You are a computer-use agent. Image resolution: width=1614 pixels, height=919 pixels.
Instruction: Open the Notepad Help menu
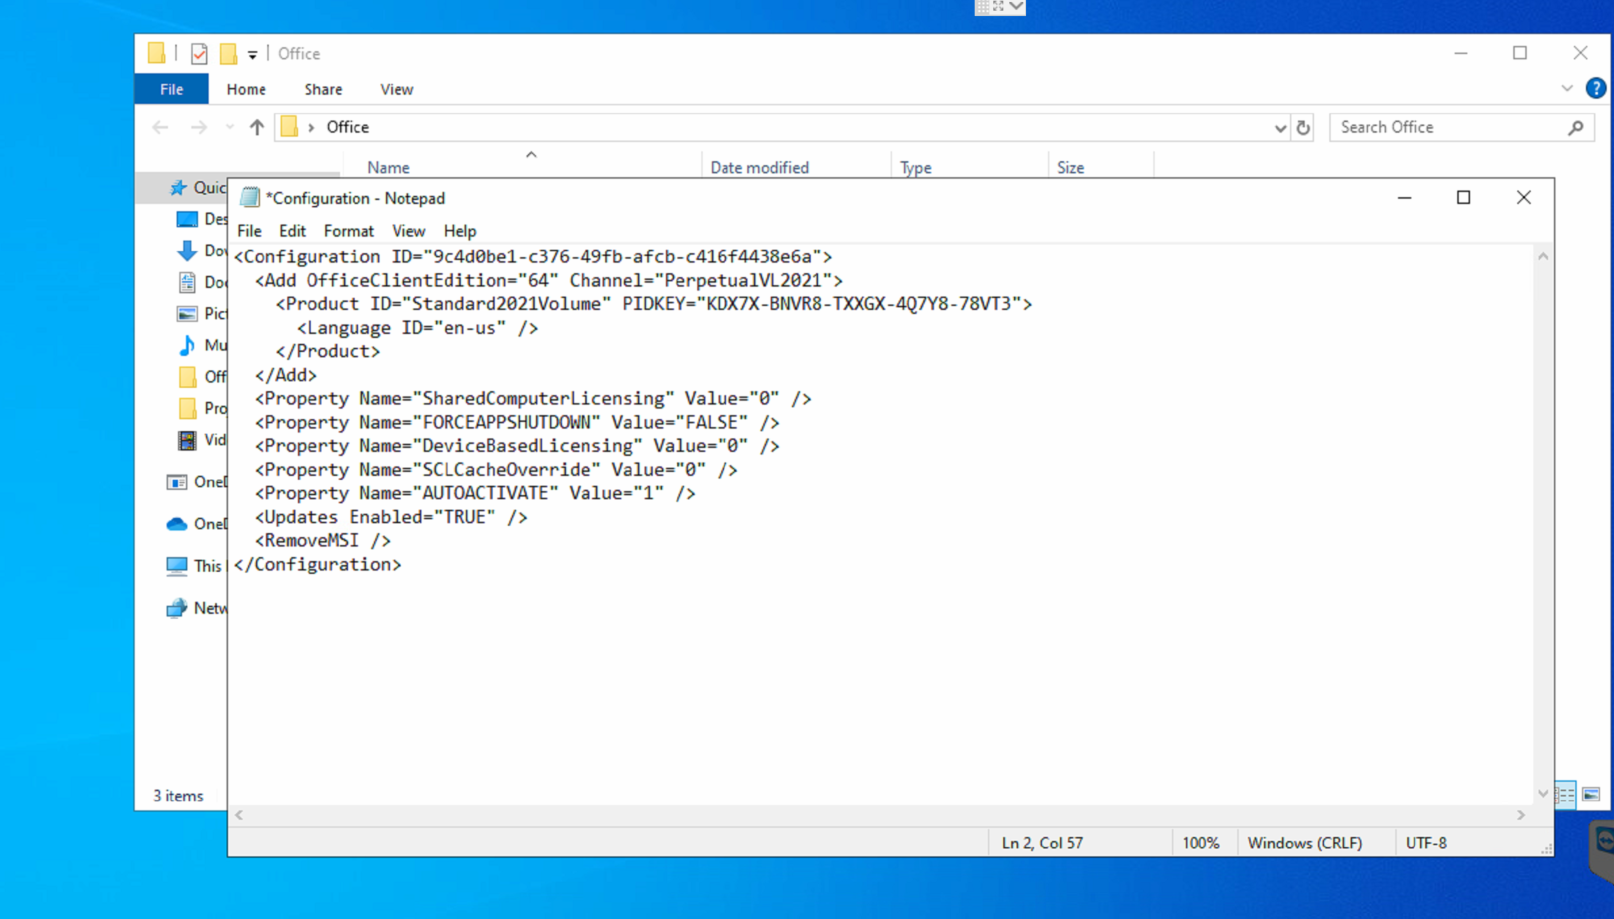click(x=460, y=231)
